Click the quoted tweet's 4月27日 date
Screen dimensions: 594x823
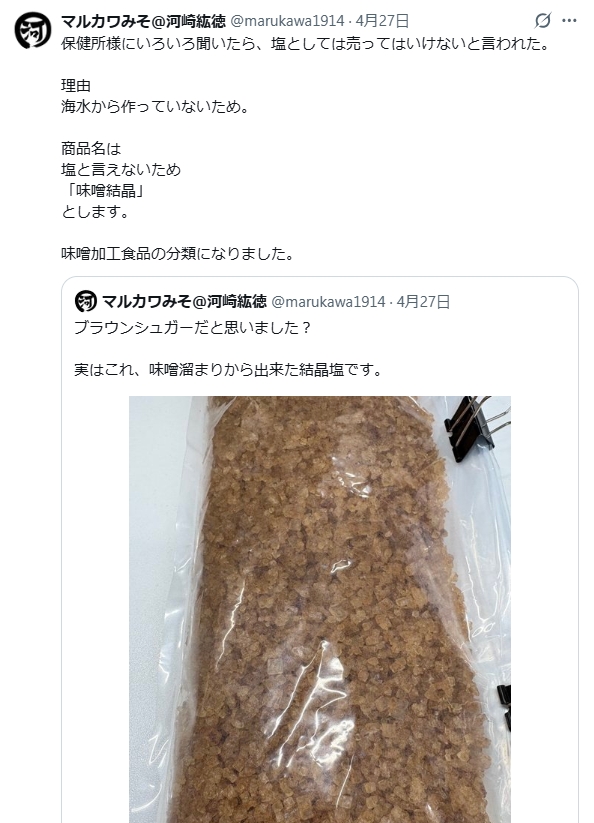click(x=423, y=302)
